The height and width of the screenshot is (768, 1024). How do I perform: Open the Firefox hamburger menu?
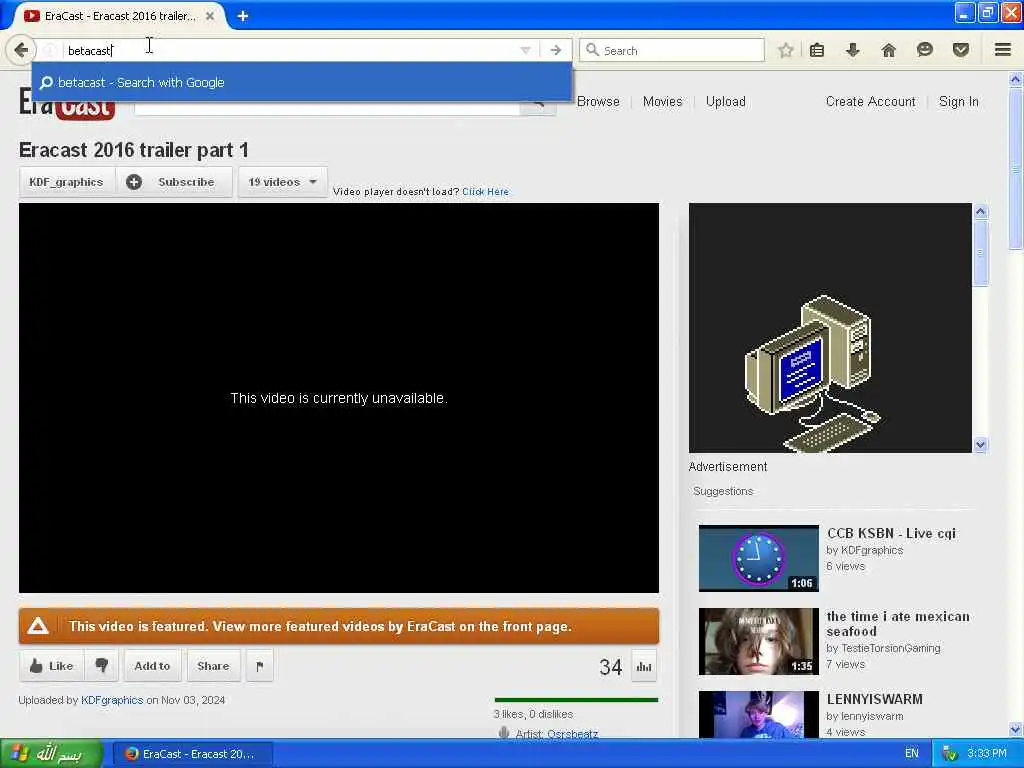1003,50
